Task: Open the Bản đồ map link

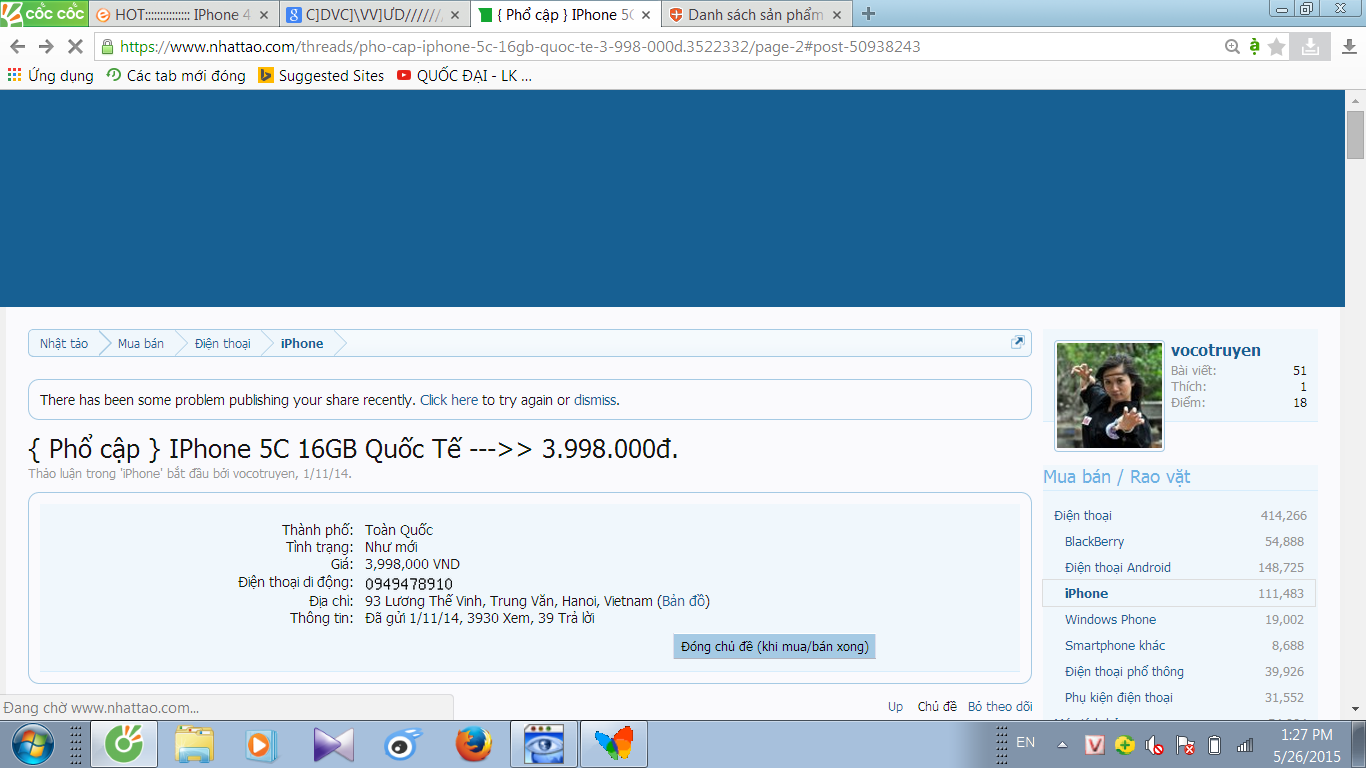Action: pyautogui.click(x=683, y=601)
